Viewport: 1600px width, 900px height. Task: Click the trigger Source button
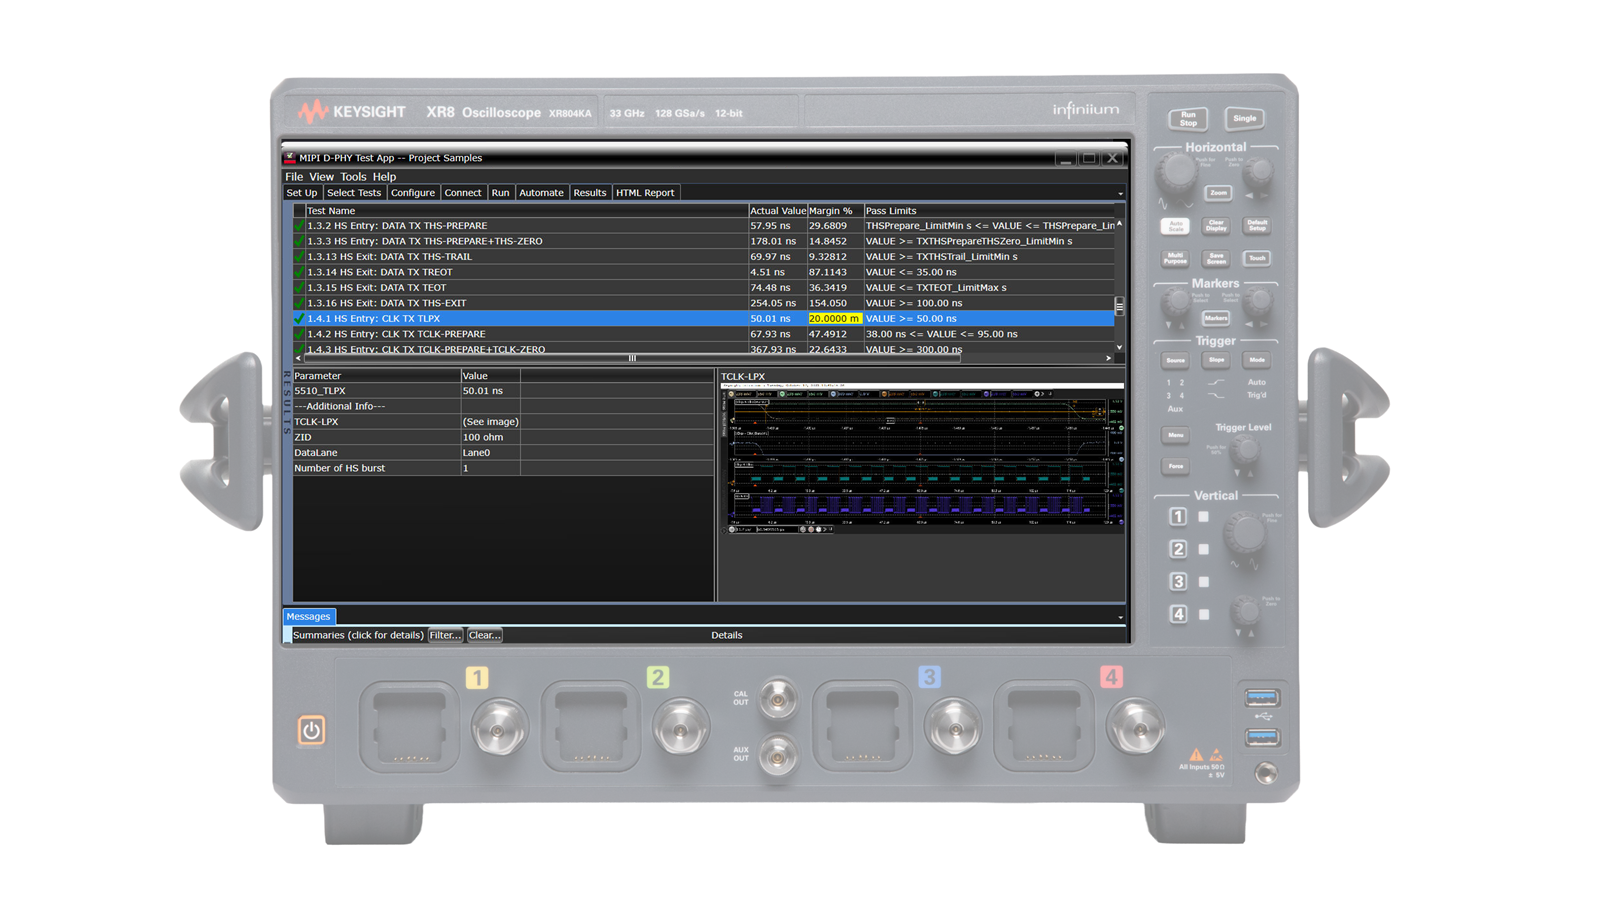tap(1176, 360)
